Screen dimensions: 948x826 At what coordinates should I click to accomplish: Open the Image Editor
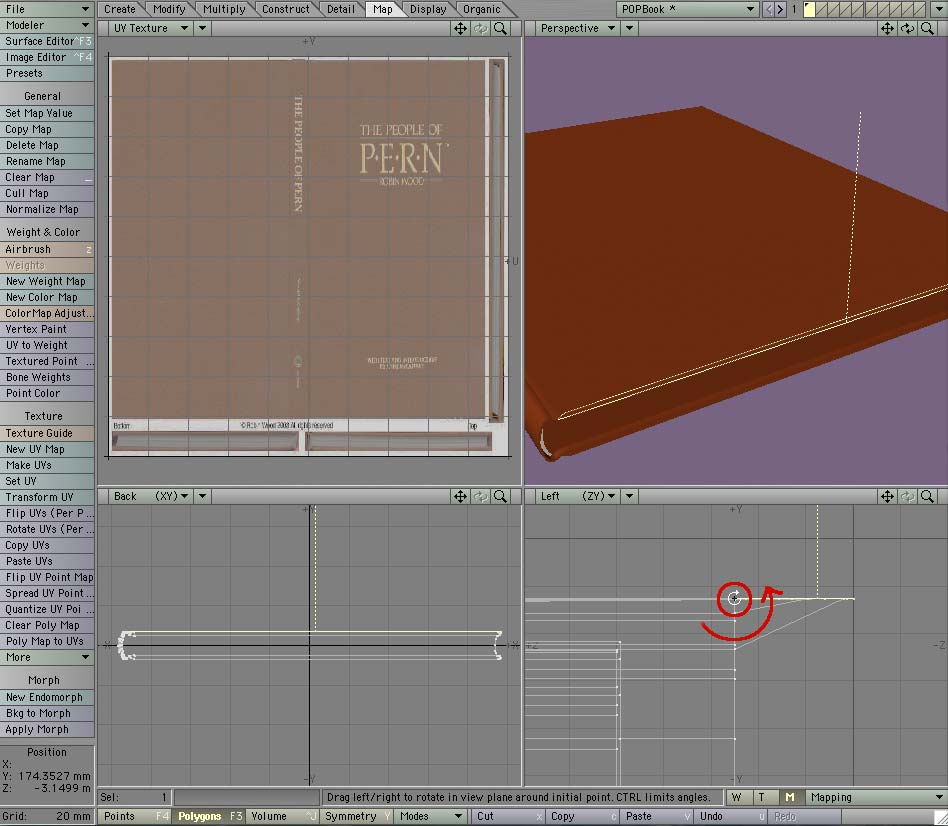pos(47,57)
